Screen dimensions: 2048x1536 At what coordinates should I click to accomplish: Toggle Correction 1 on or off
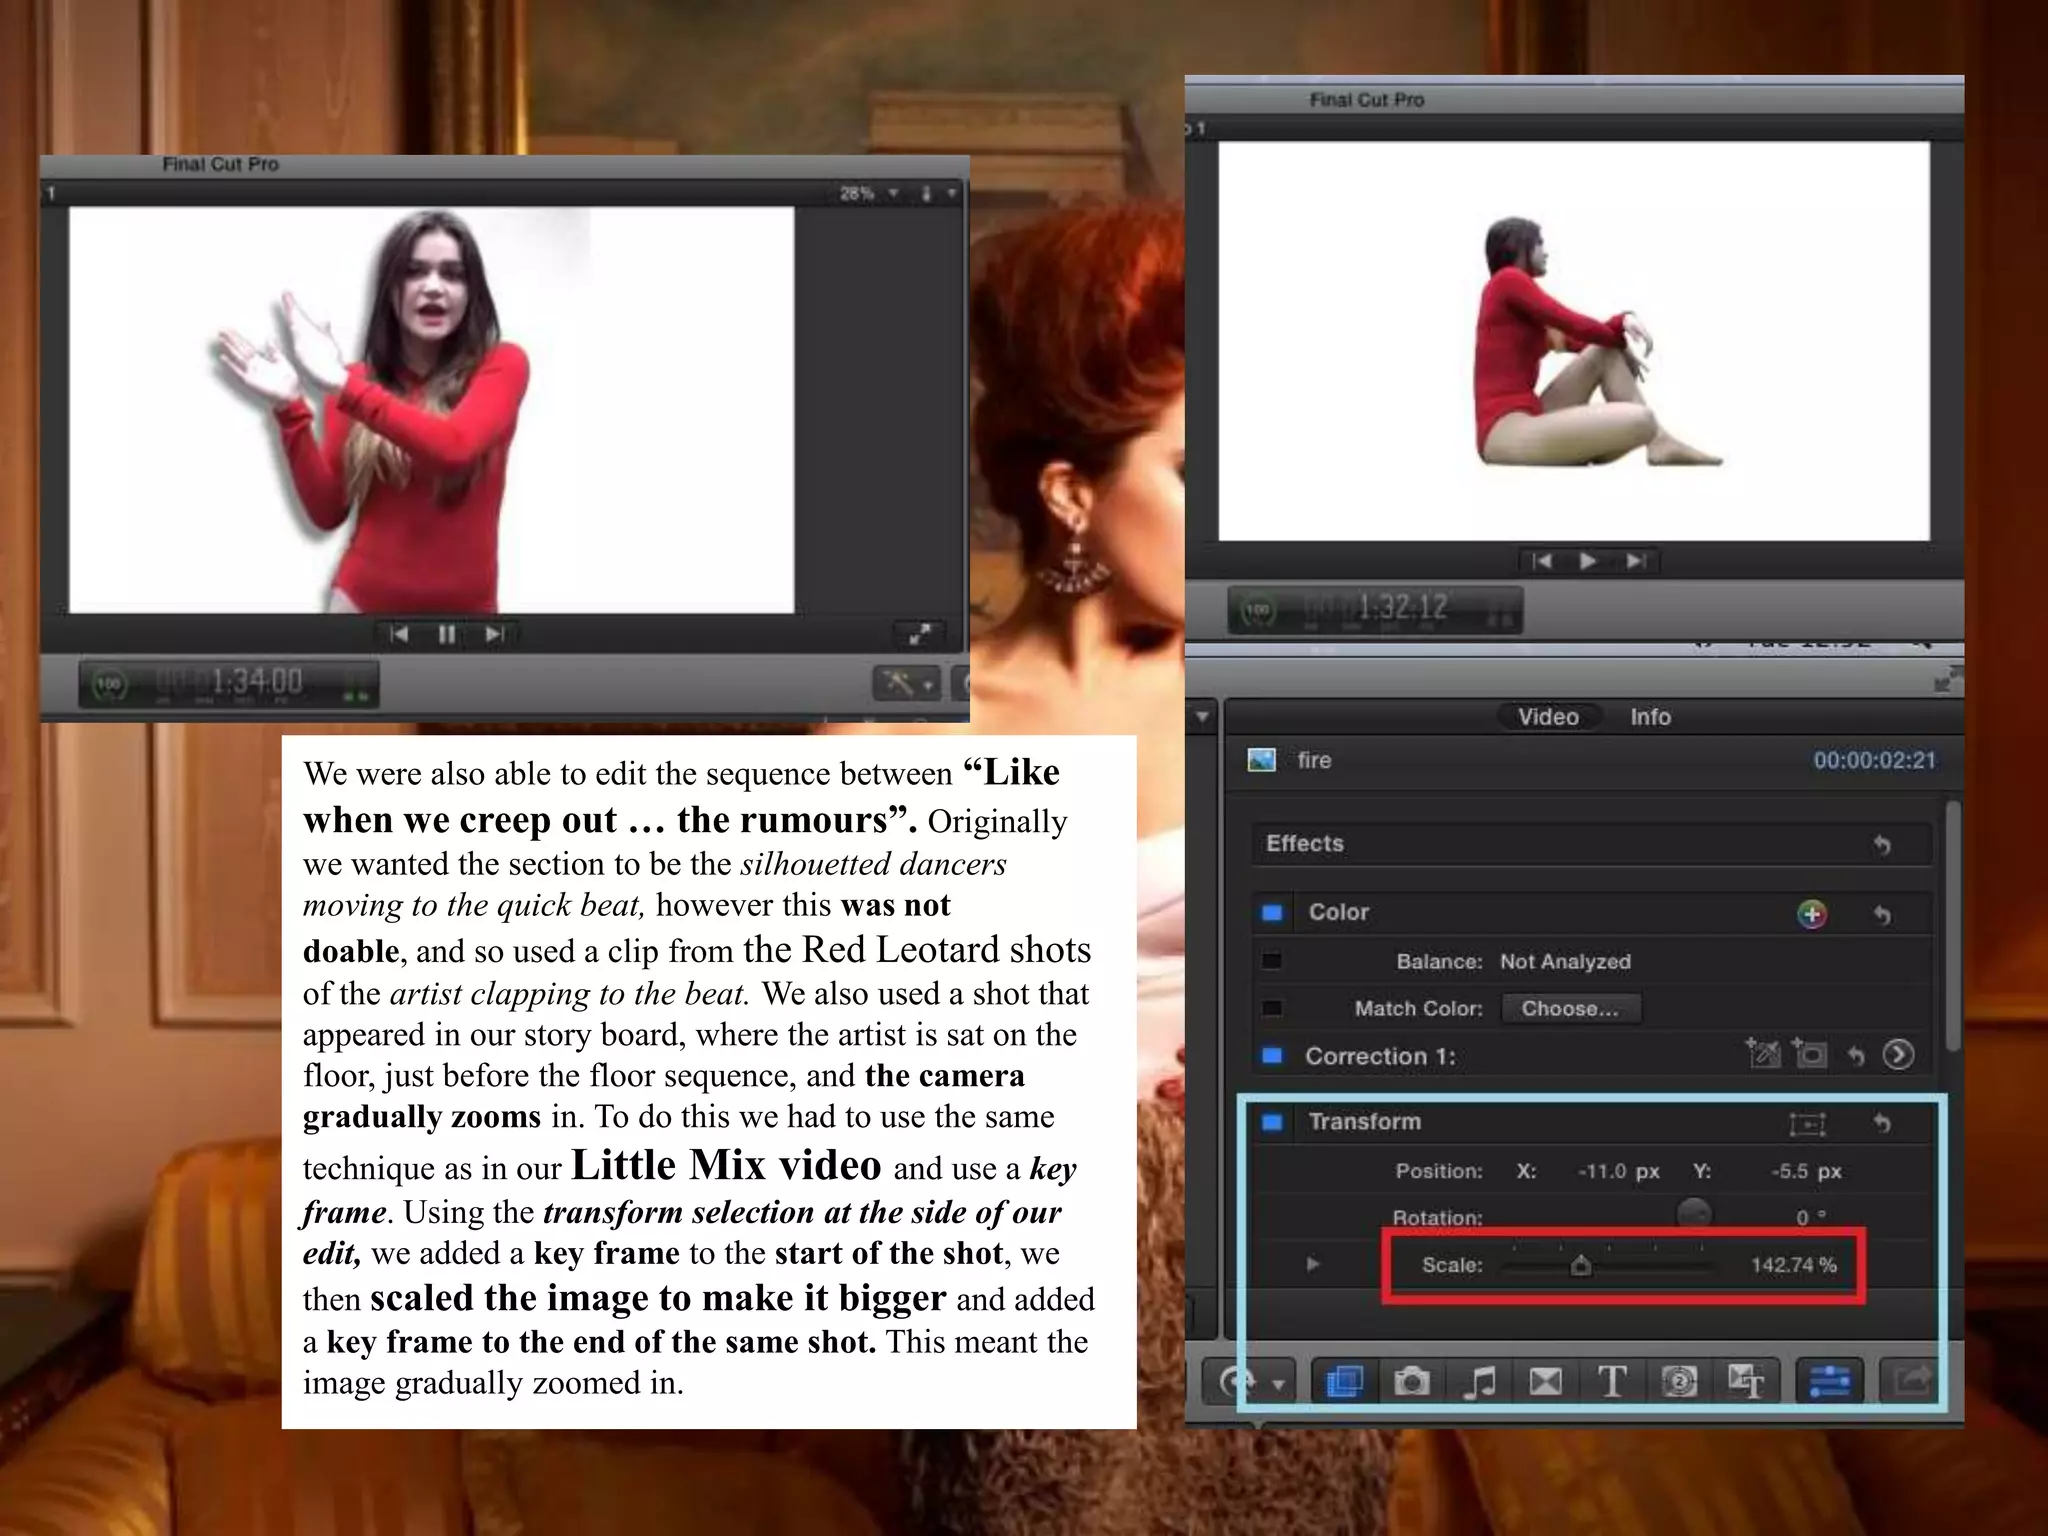1272,1056
